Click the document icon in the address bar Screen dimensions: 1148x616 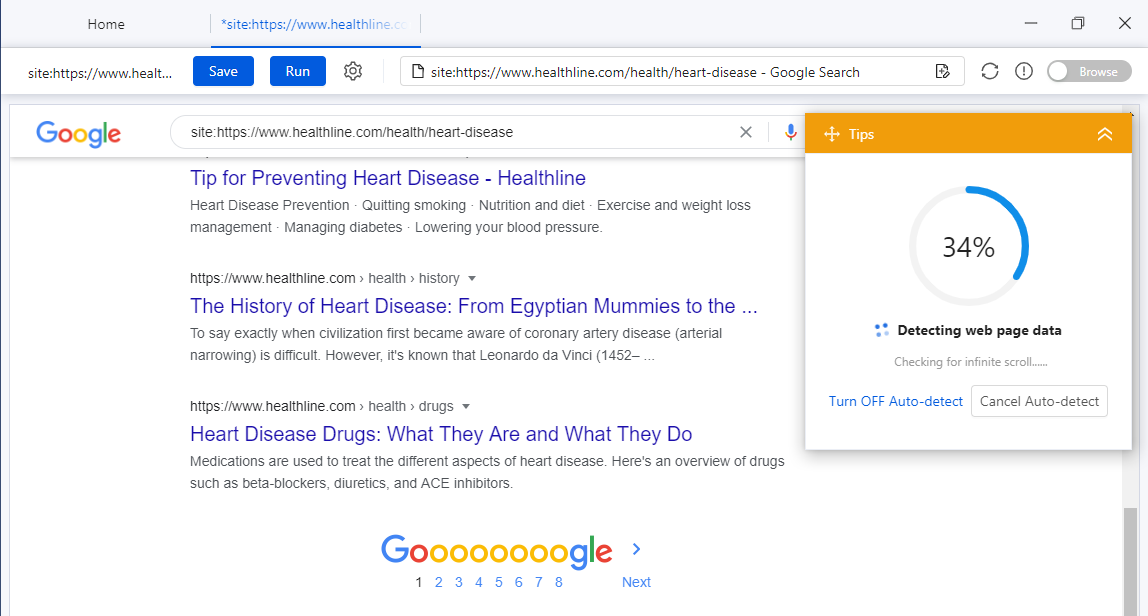(417, 72)
